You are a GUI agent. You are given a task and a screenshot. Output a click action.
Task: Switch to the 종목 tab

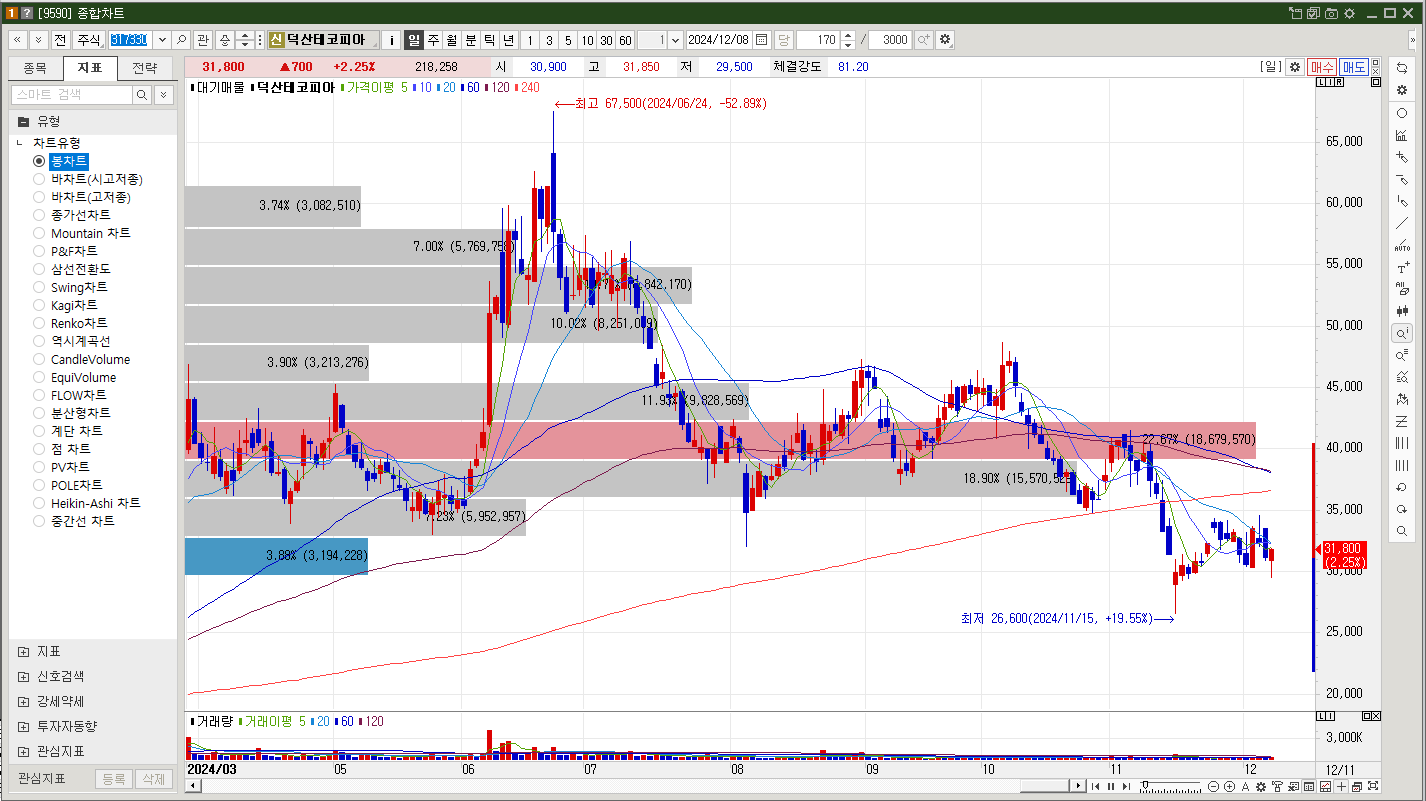pos(35,69)
